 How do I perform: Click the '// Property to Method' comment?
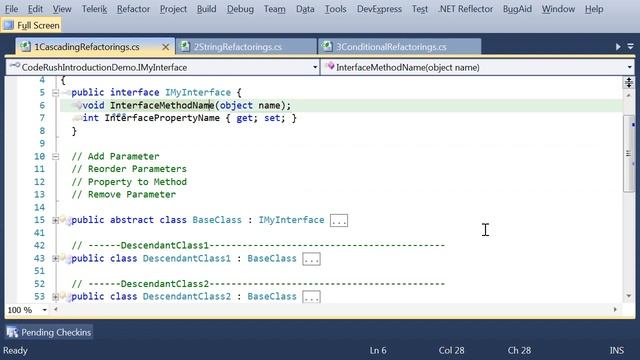point(129,182)
